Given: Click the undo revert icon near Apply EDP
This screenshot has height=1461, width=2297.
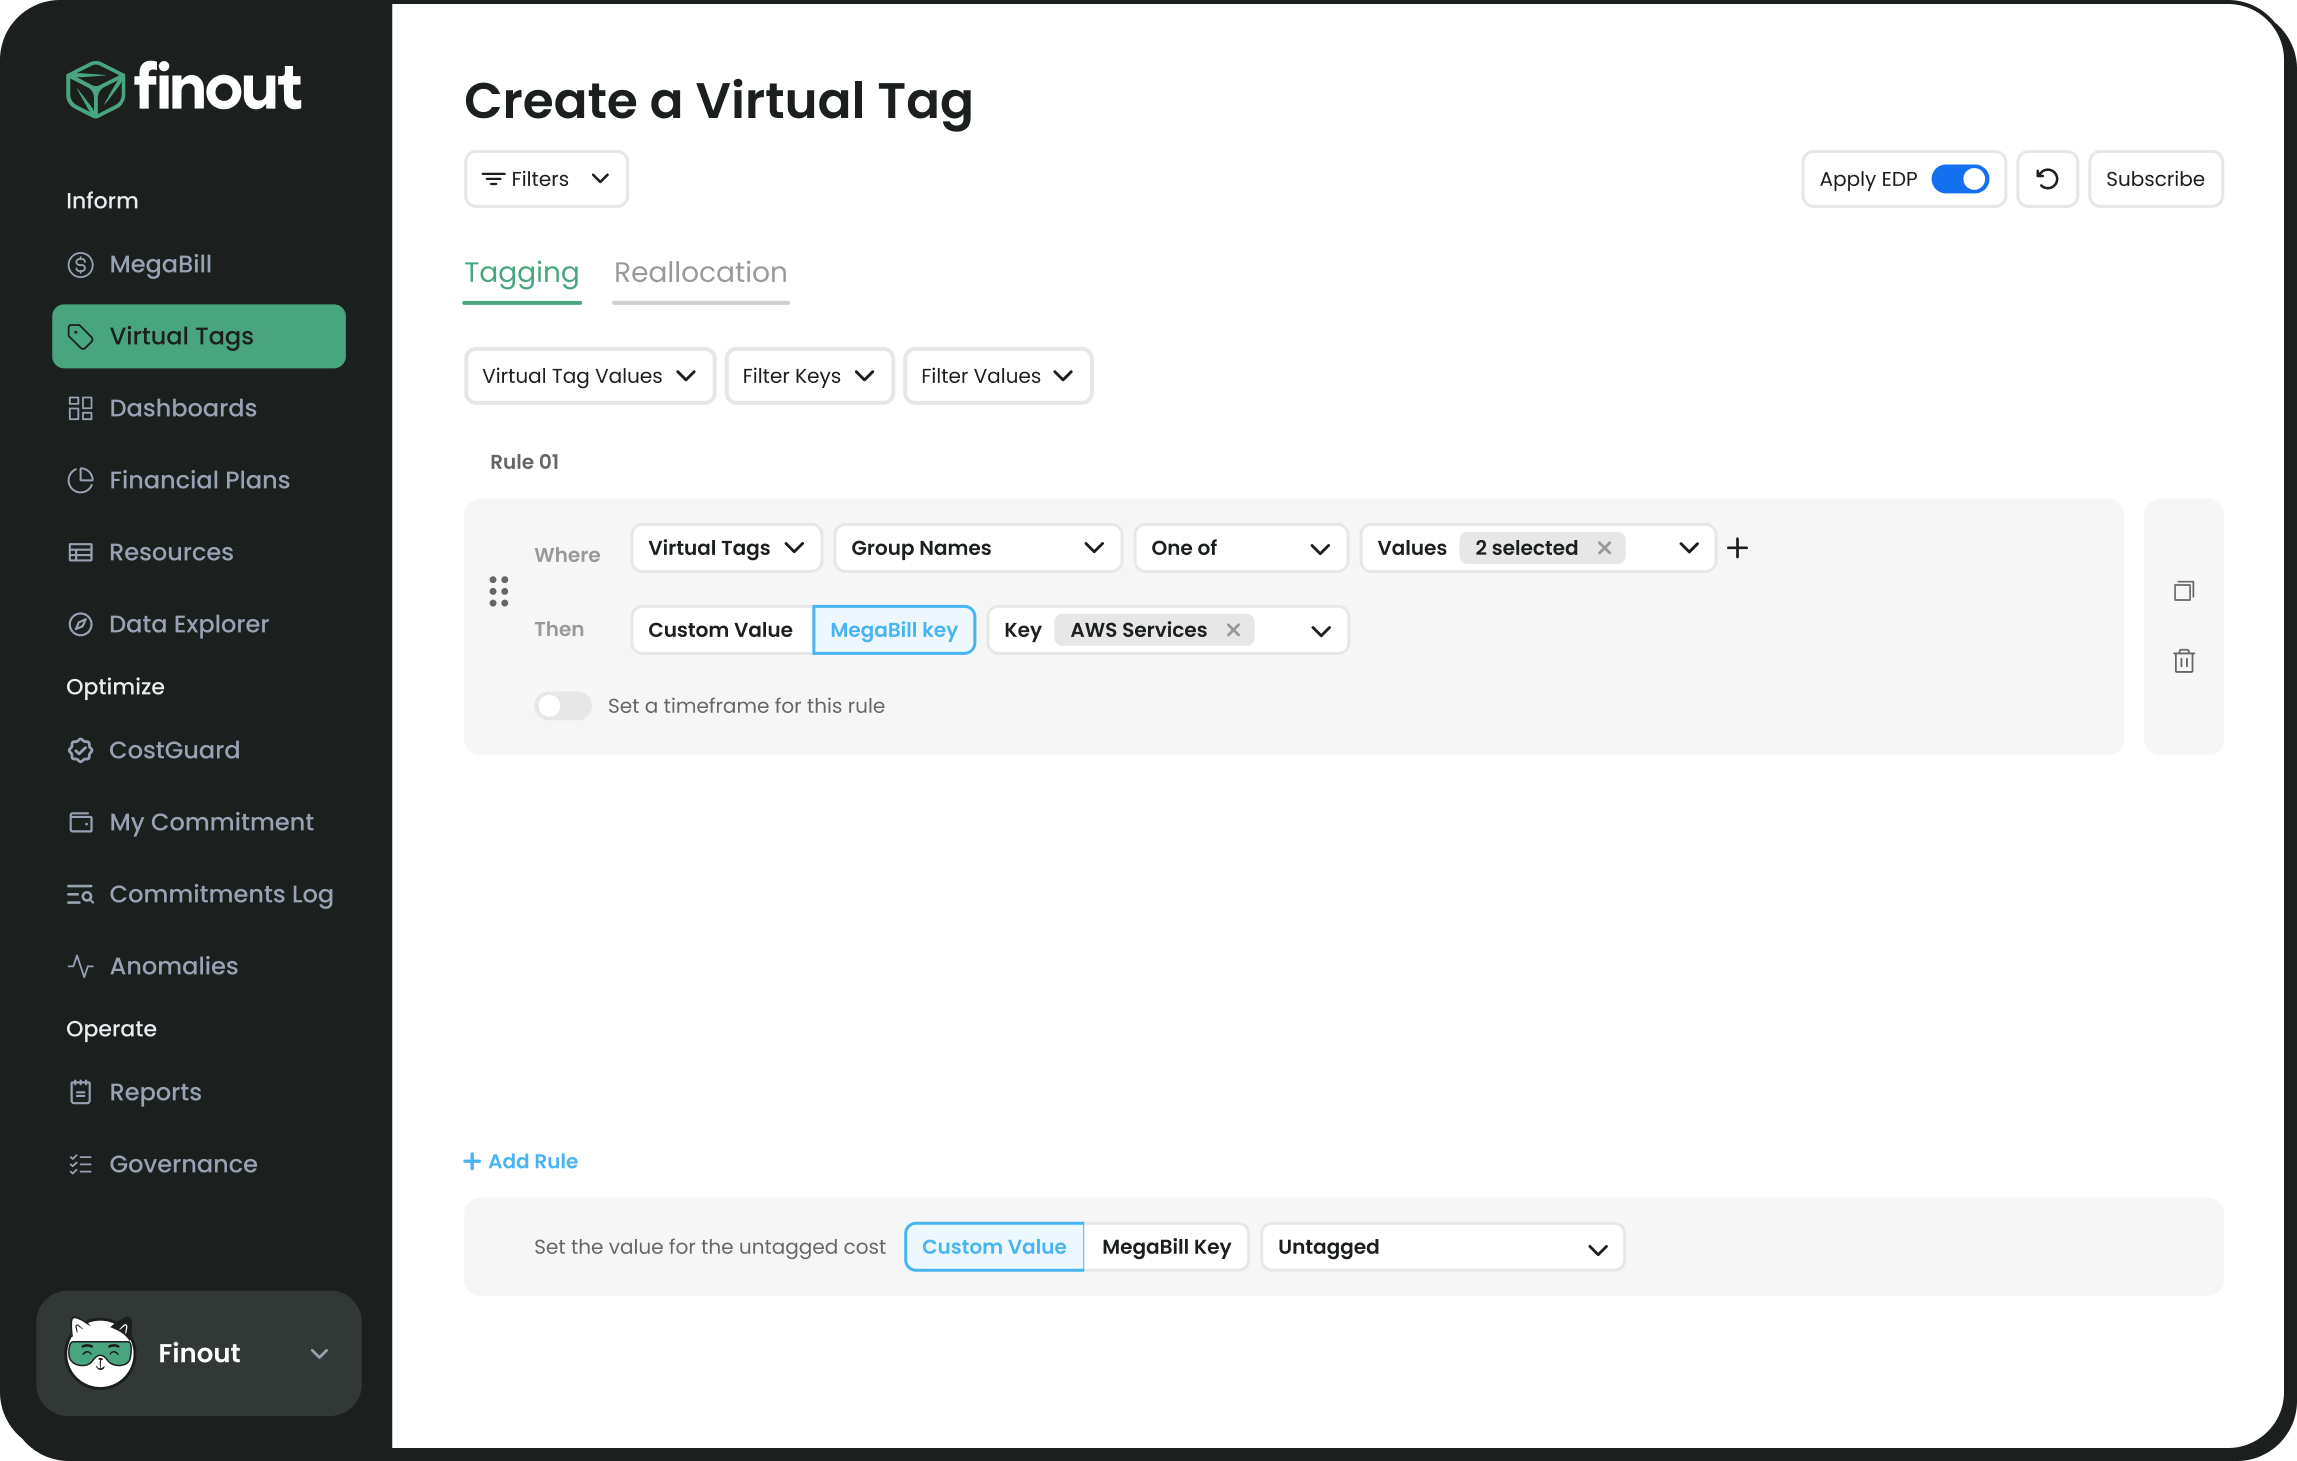Looking at the screenshot, I should pos(2047,179).
